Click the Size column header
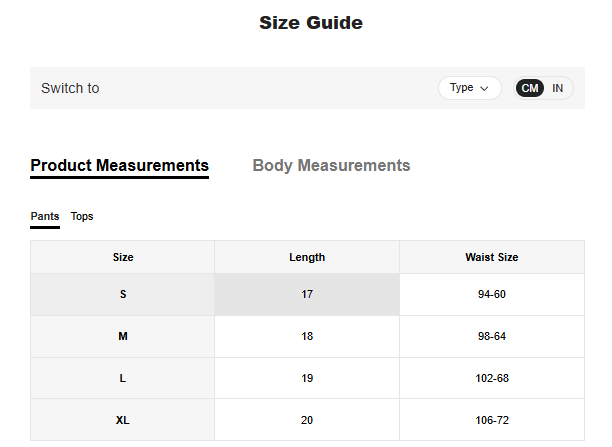The width and height of the screenshot is (612, 447). (x=123, y=257)
